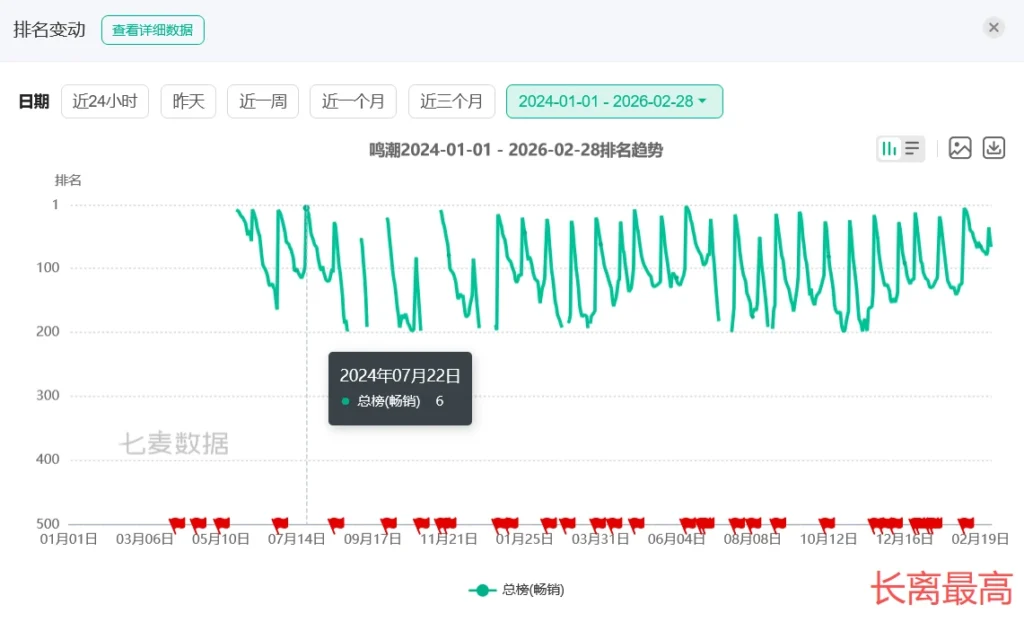Choose the 近三个月 date range
This screenshot has width=1024, height=622.
tap(451, 101)
